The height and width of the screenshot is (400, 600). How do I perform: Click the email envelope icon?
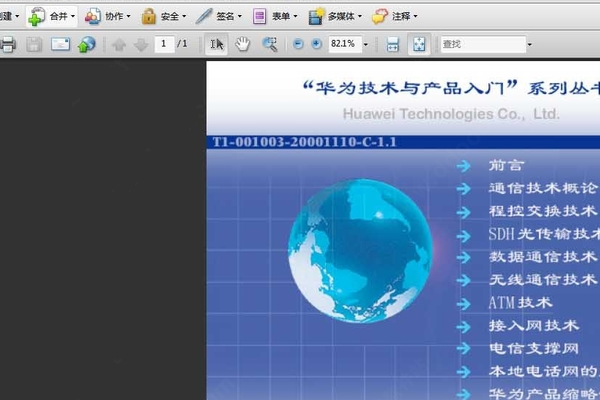[x=60, y=44]
